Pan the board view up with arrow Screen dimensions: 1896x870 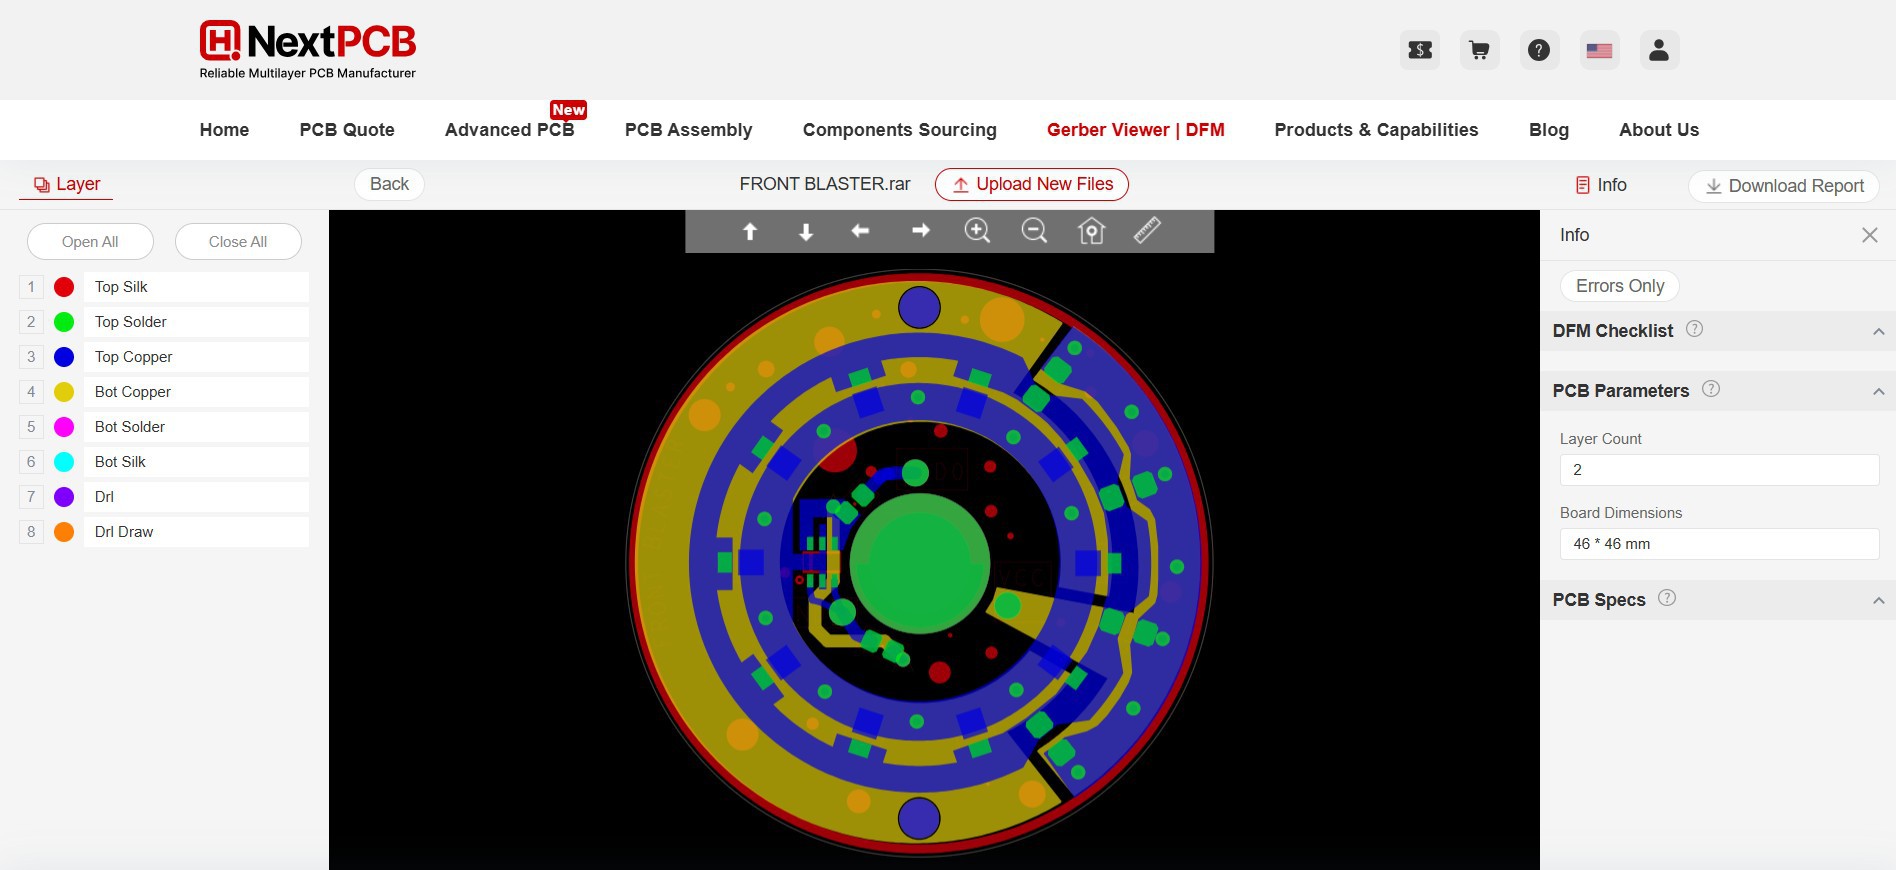click(750, 231)
